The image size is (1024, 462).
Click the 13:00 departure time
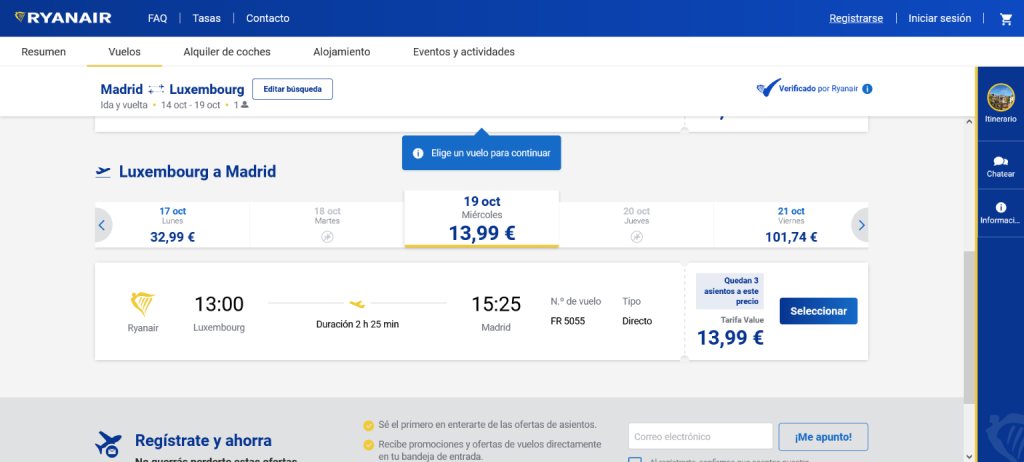click(x=219, y=305)
